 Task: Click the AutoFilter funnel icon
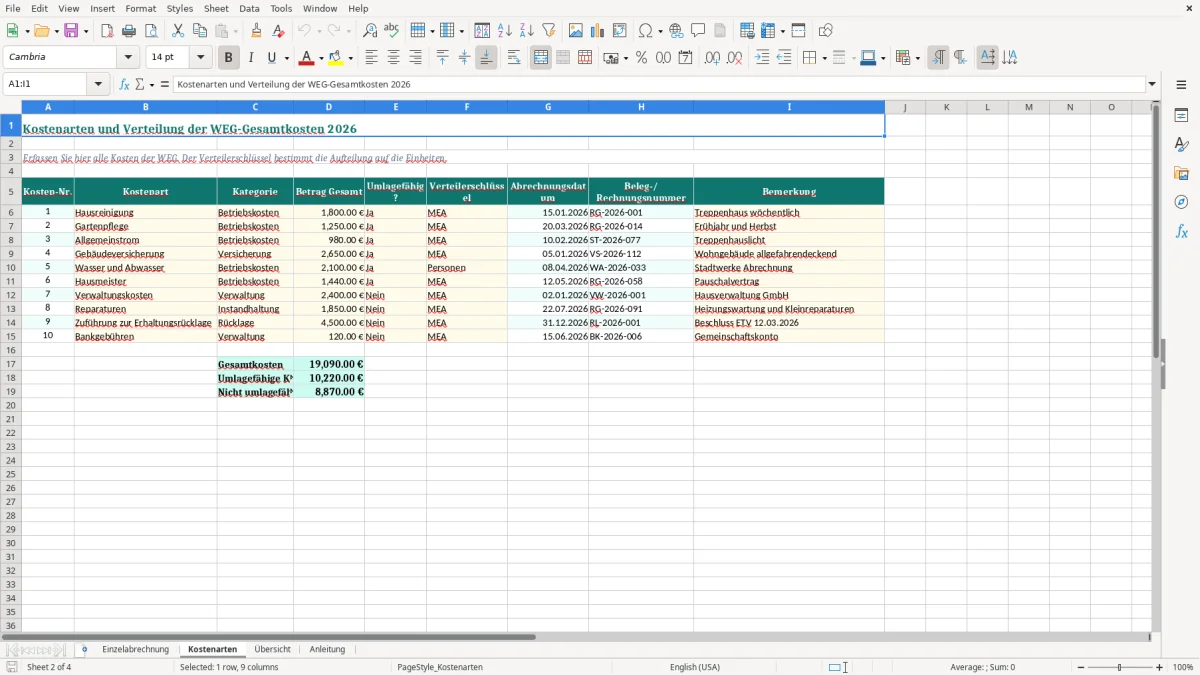click(x=549, y=31)
